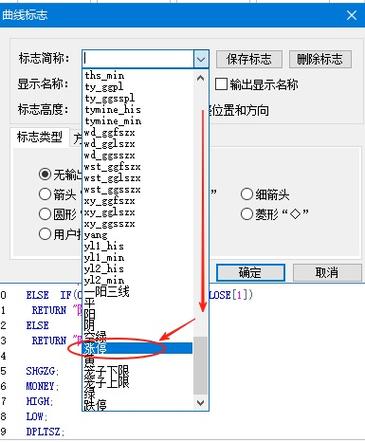Click the dropdown list scrollbar thumb

200,365
